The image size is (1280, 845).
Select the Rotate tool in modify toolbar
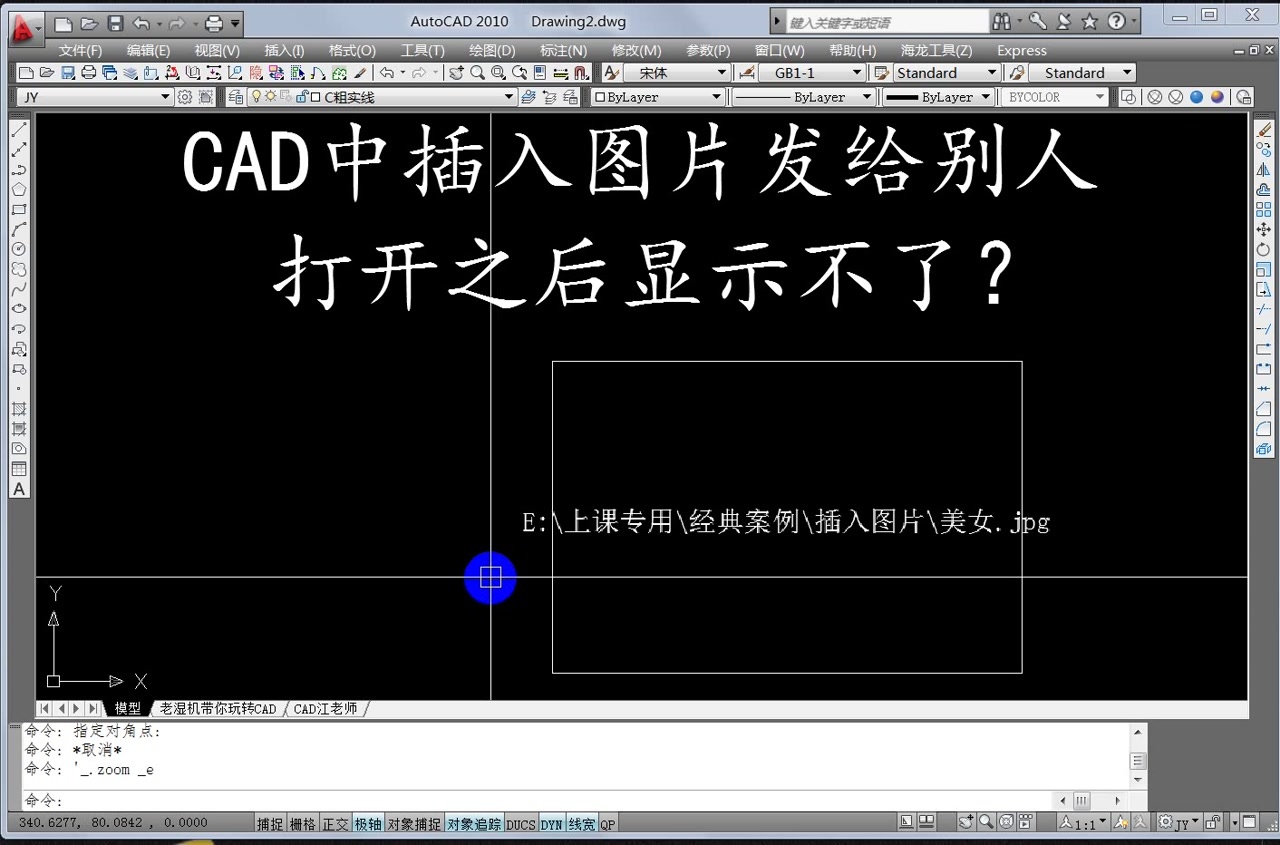pos(1264,249)
